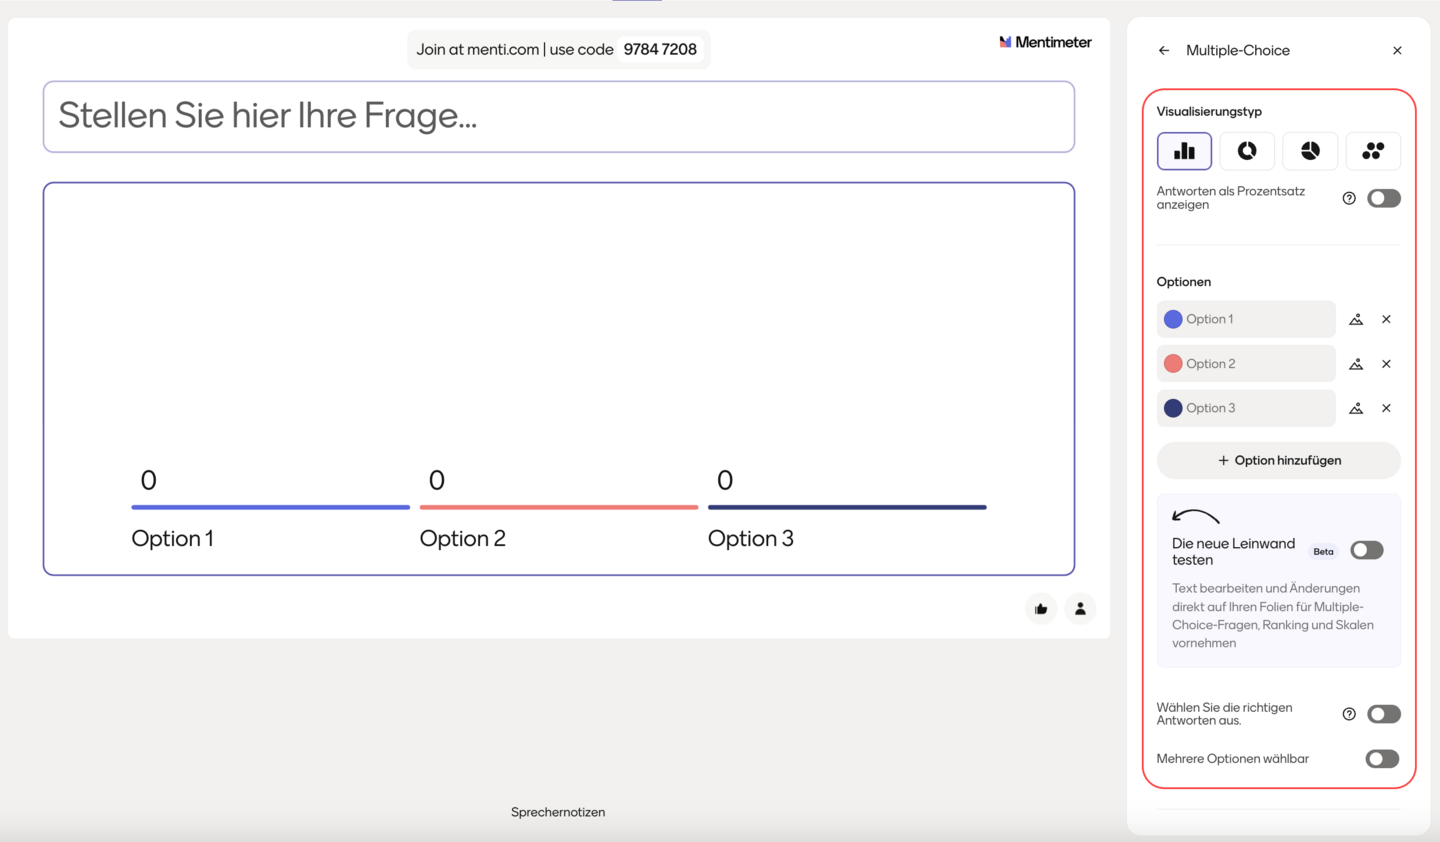Switch to donut chart visualization

[1247, 151]
